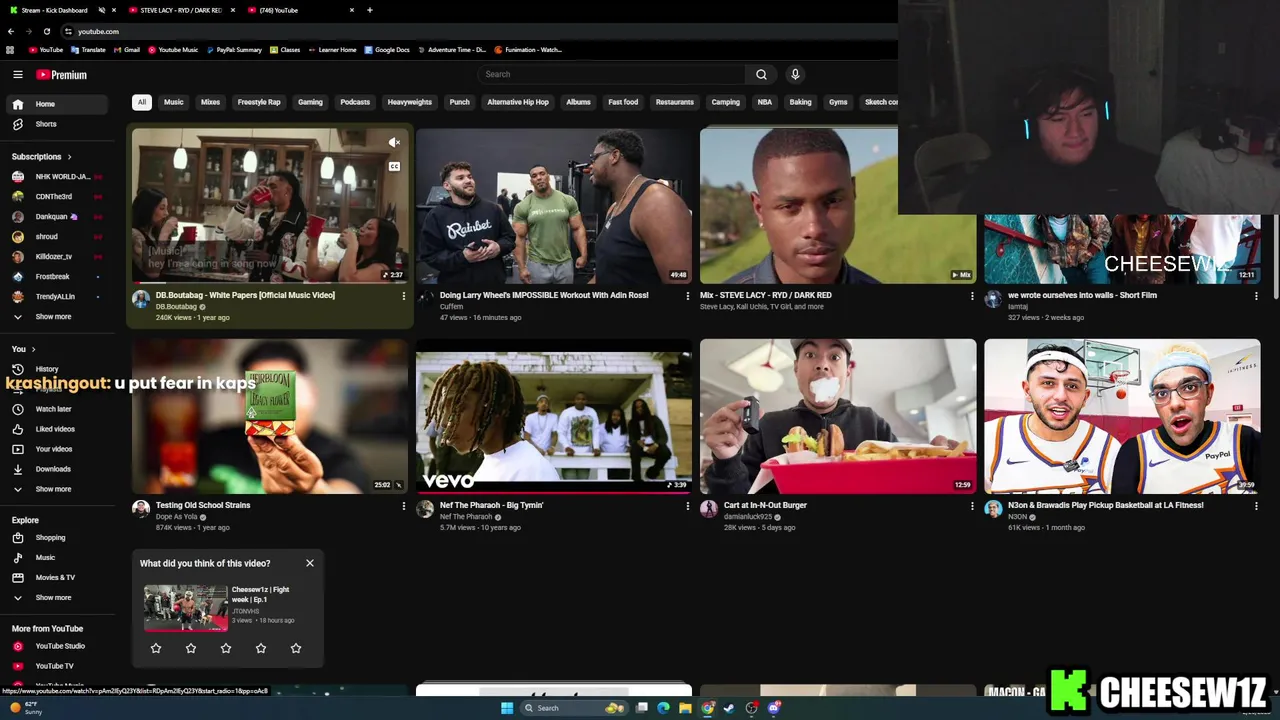
Task: Open Music under Explore
Action: click(56, 557)
